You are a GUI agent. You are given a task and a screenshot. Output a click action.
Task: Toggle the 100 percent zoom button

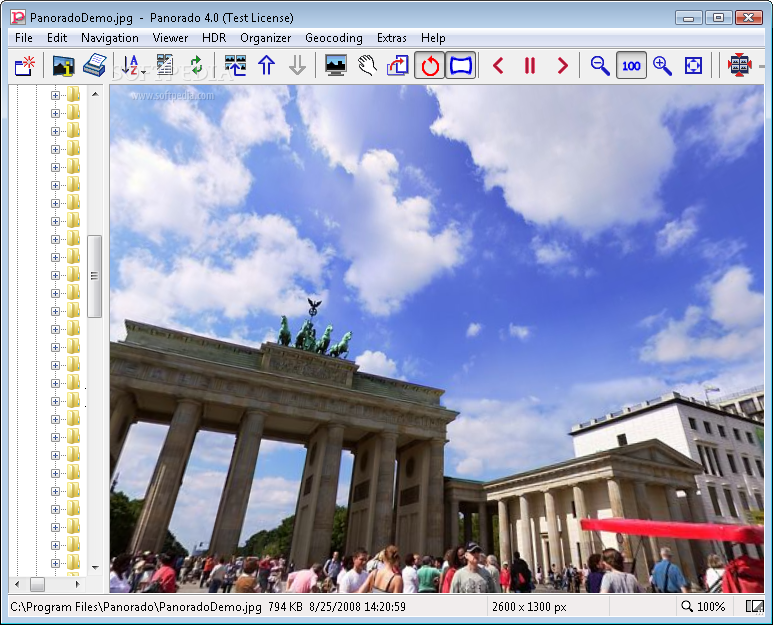tap(631, 66)
